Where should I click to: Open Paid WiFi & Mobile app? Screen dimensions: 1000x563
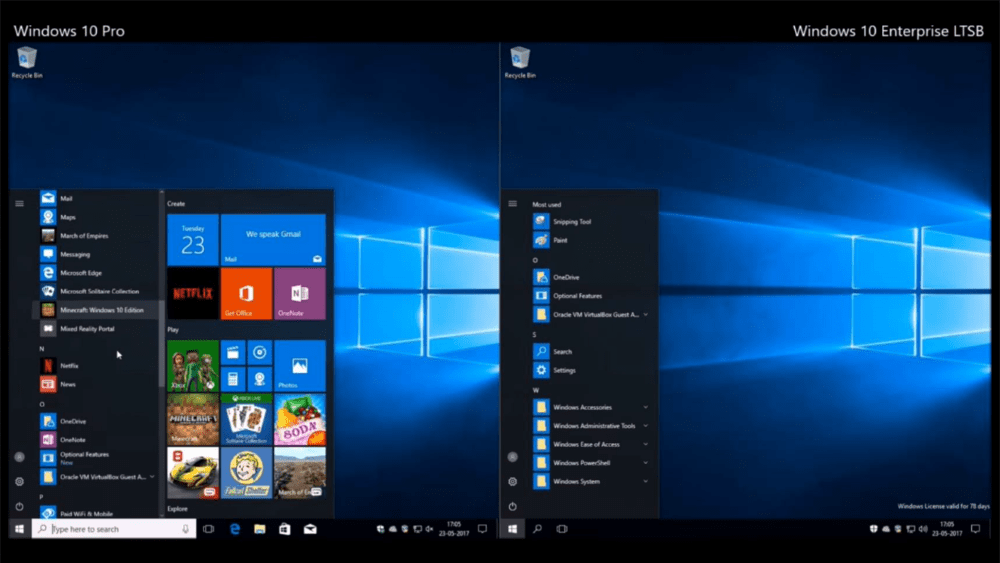pos(96,513)
